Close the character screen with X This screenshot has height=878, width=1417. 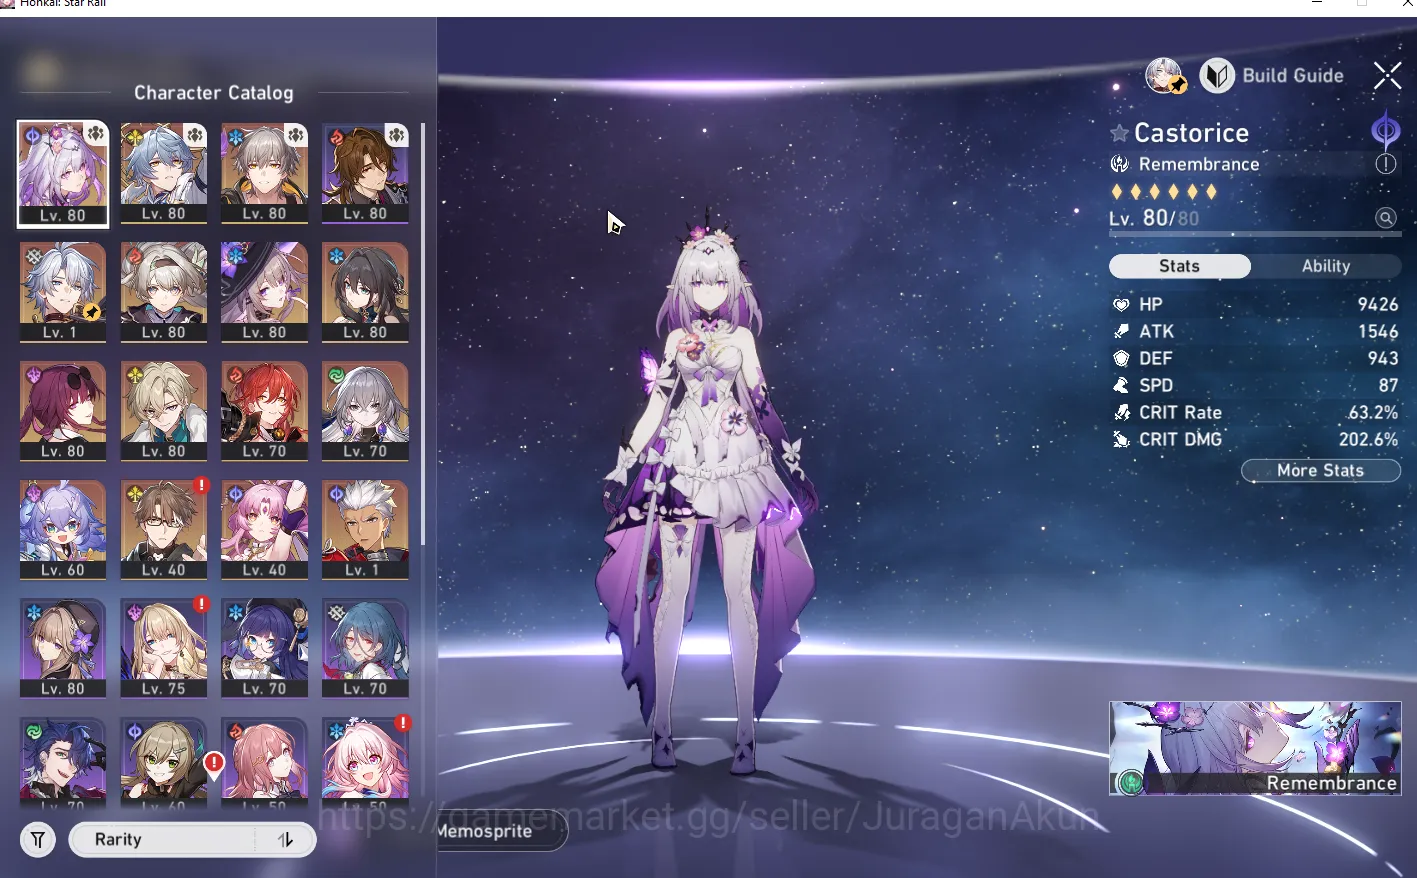1387,75
